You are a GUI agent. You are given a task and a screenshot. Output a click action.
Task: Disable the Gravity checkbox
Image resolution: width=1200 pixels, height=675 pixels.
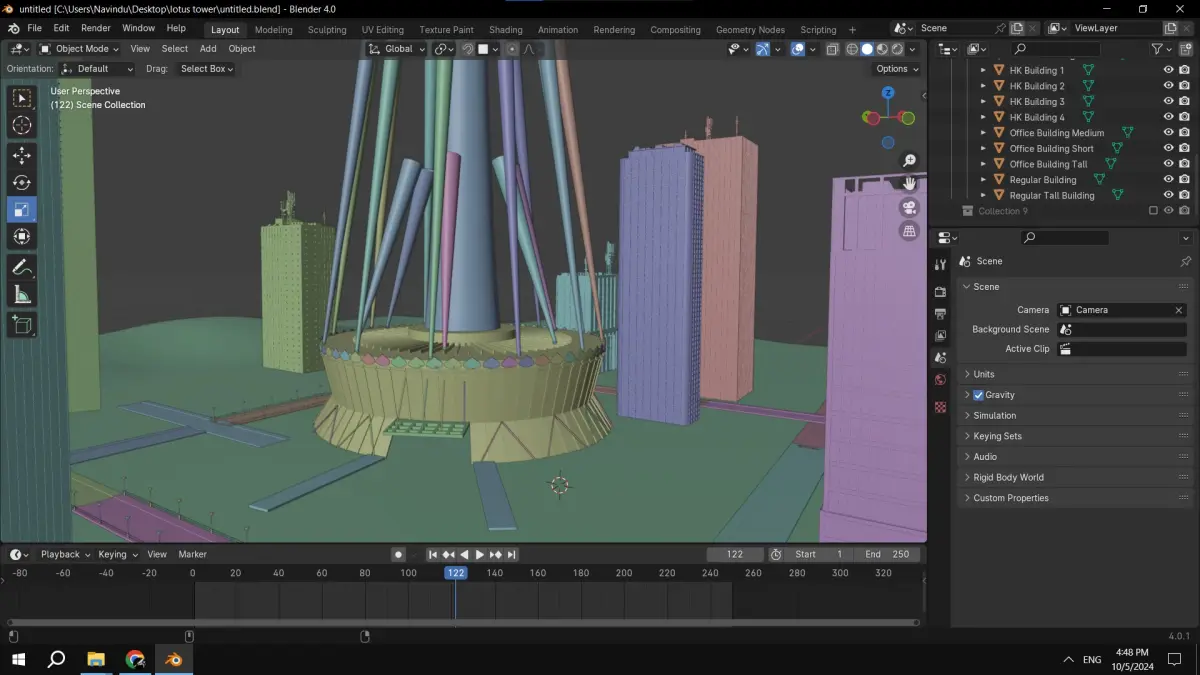tap(978, 395)
